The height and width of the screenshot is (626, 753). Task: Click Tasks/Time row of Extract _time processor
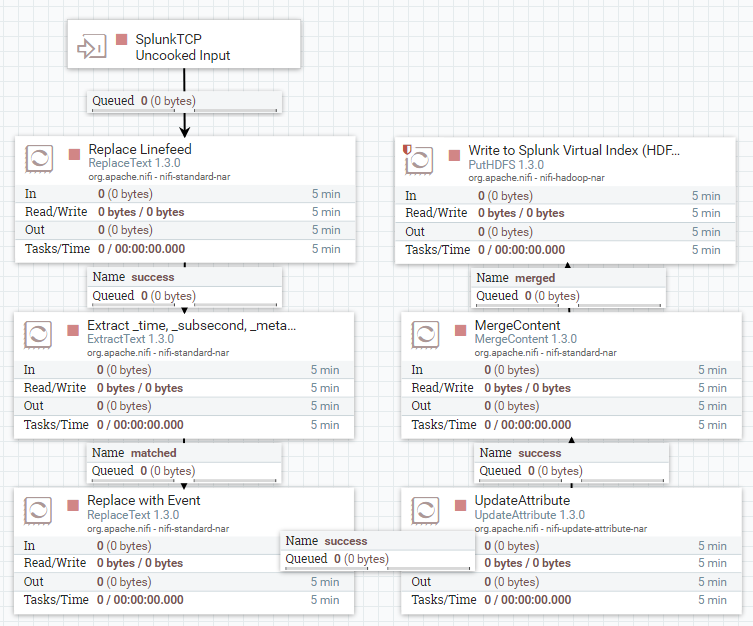(x=184, y=425)
